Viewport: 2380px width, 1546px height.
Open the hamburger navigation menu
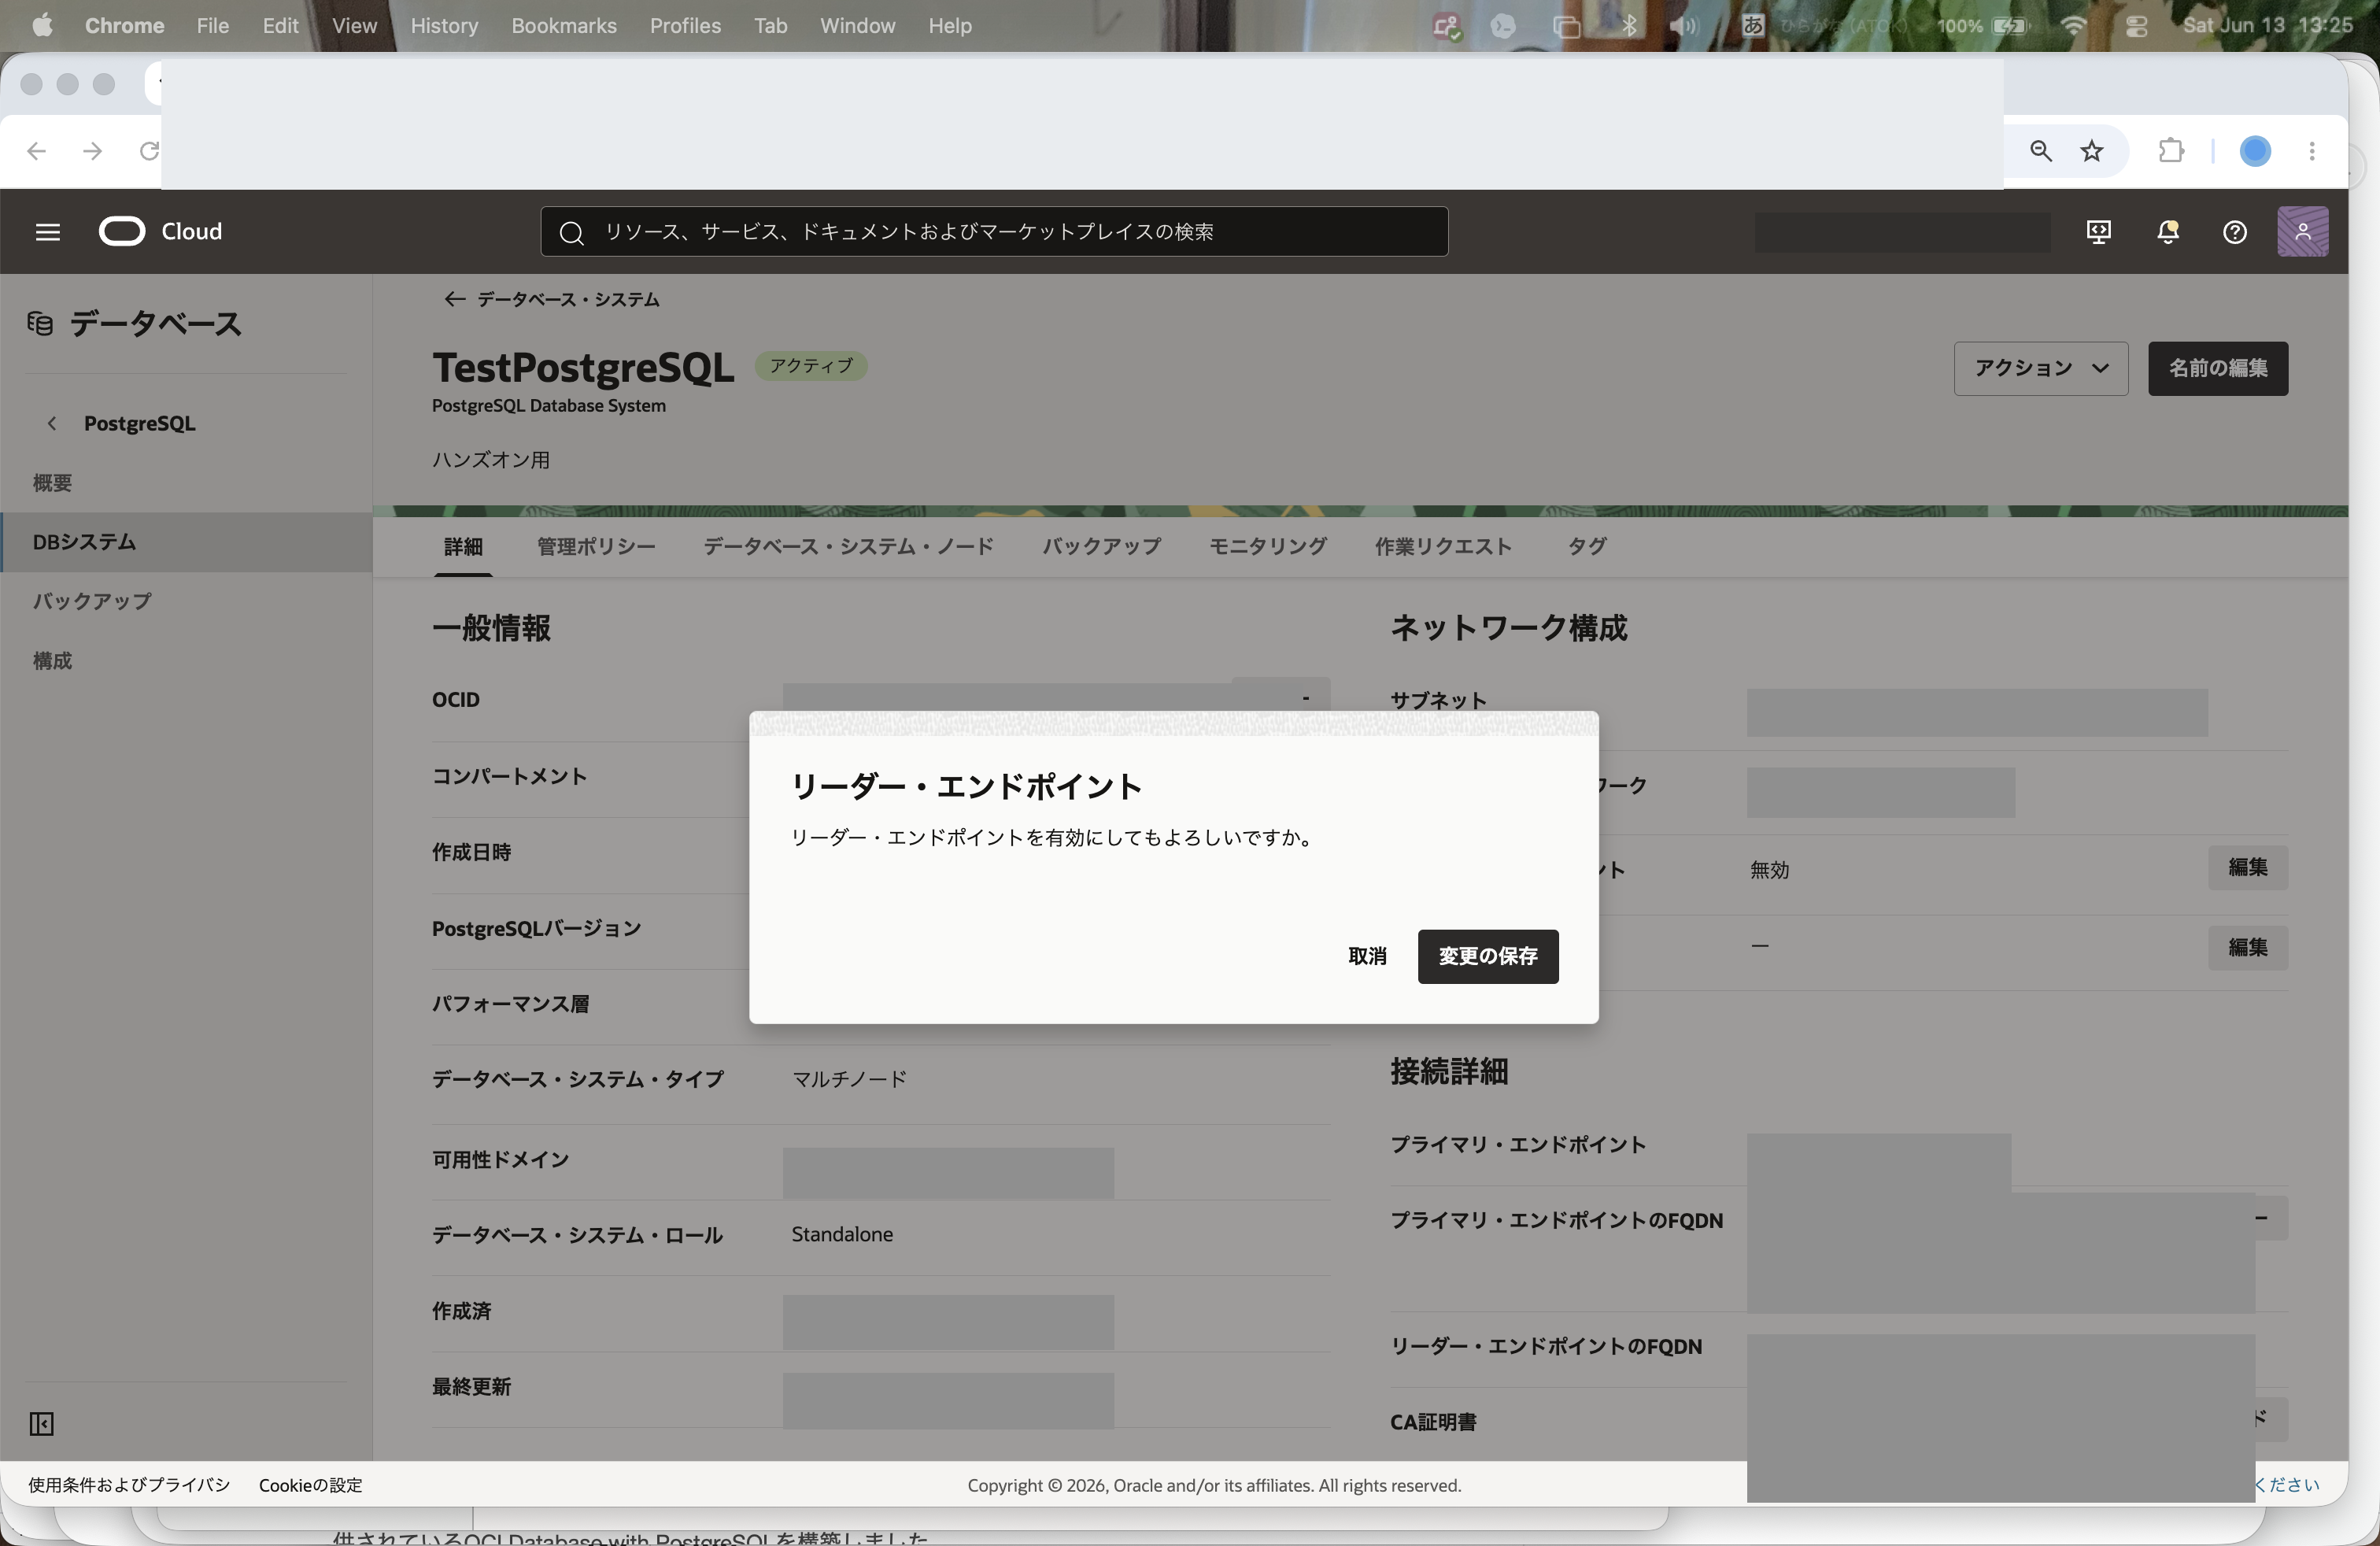pyautogui.click(x=47, y=232)
